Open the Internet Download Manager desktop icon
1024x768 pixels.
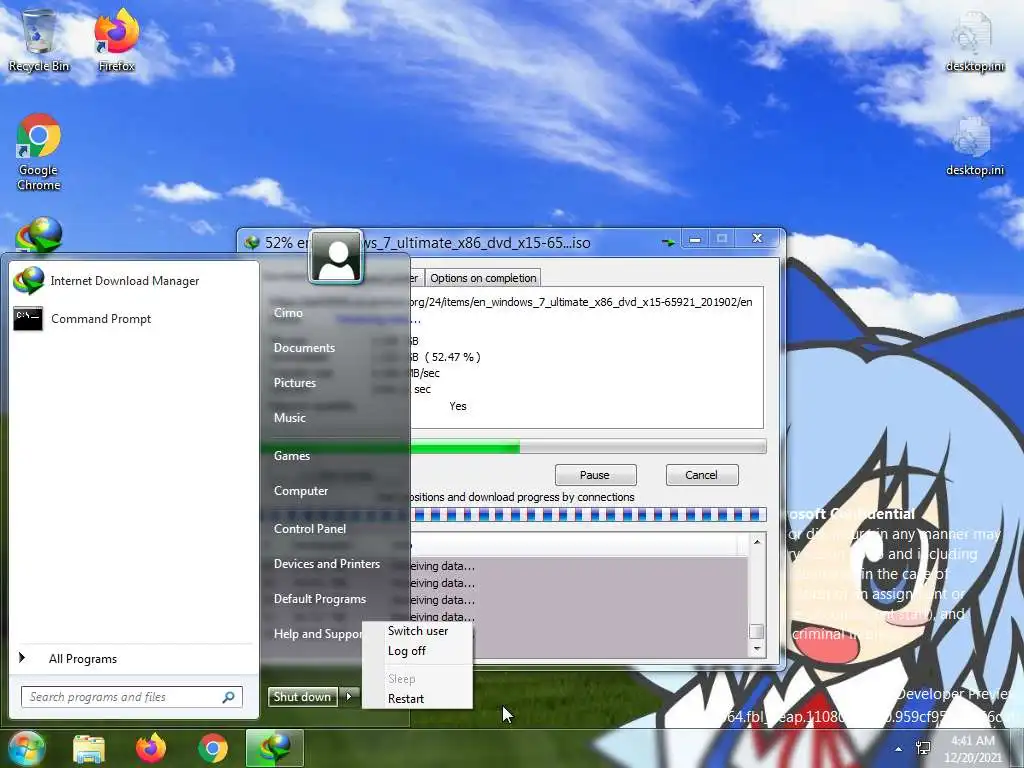click(x=39, y=235)
